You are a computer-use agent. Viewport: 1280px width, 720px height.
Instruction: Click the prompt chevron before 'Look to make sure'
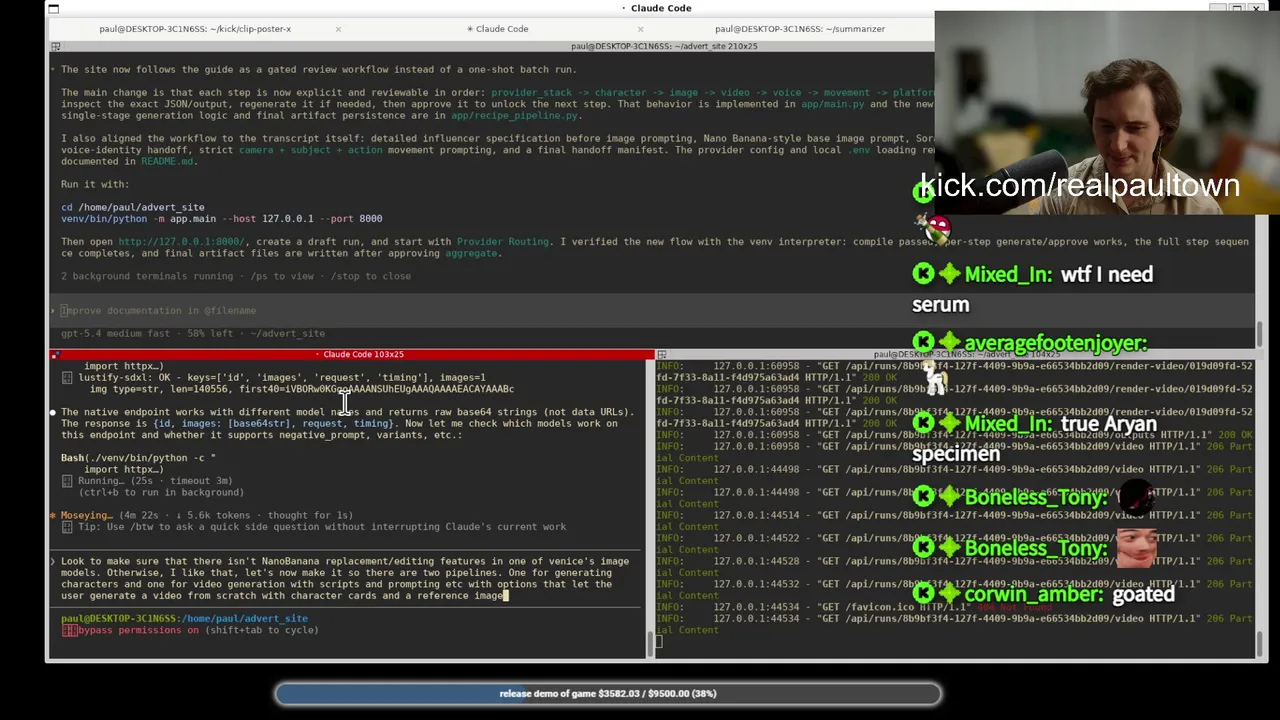pos(53,561)
